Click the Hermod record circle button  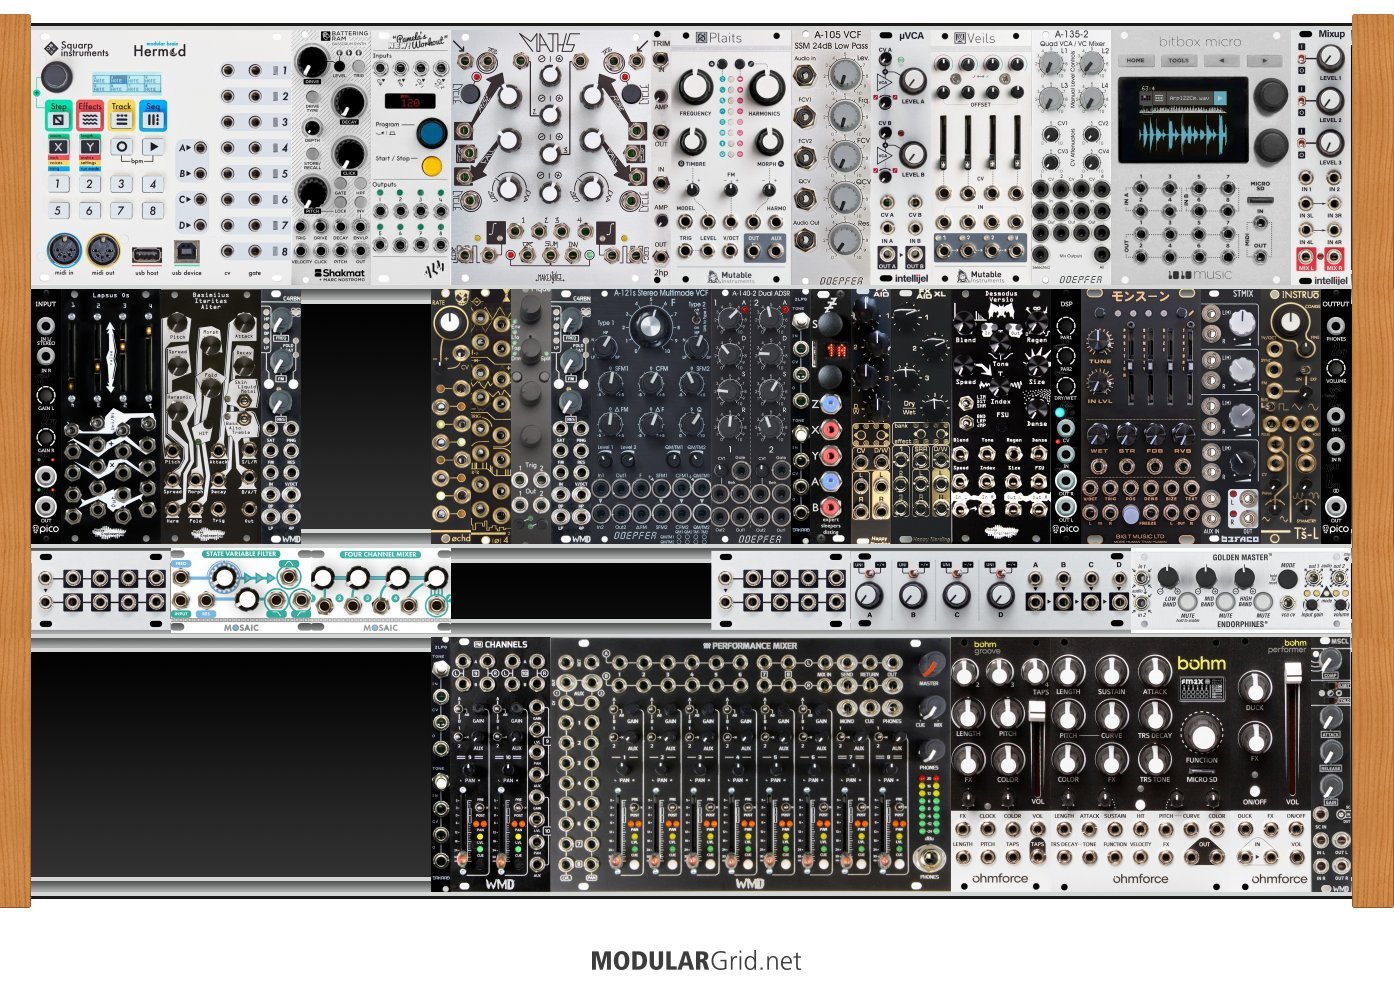[122, 147]
